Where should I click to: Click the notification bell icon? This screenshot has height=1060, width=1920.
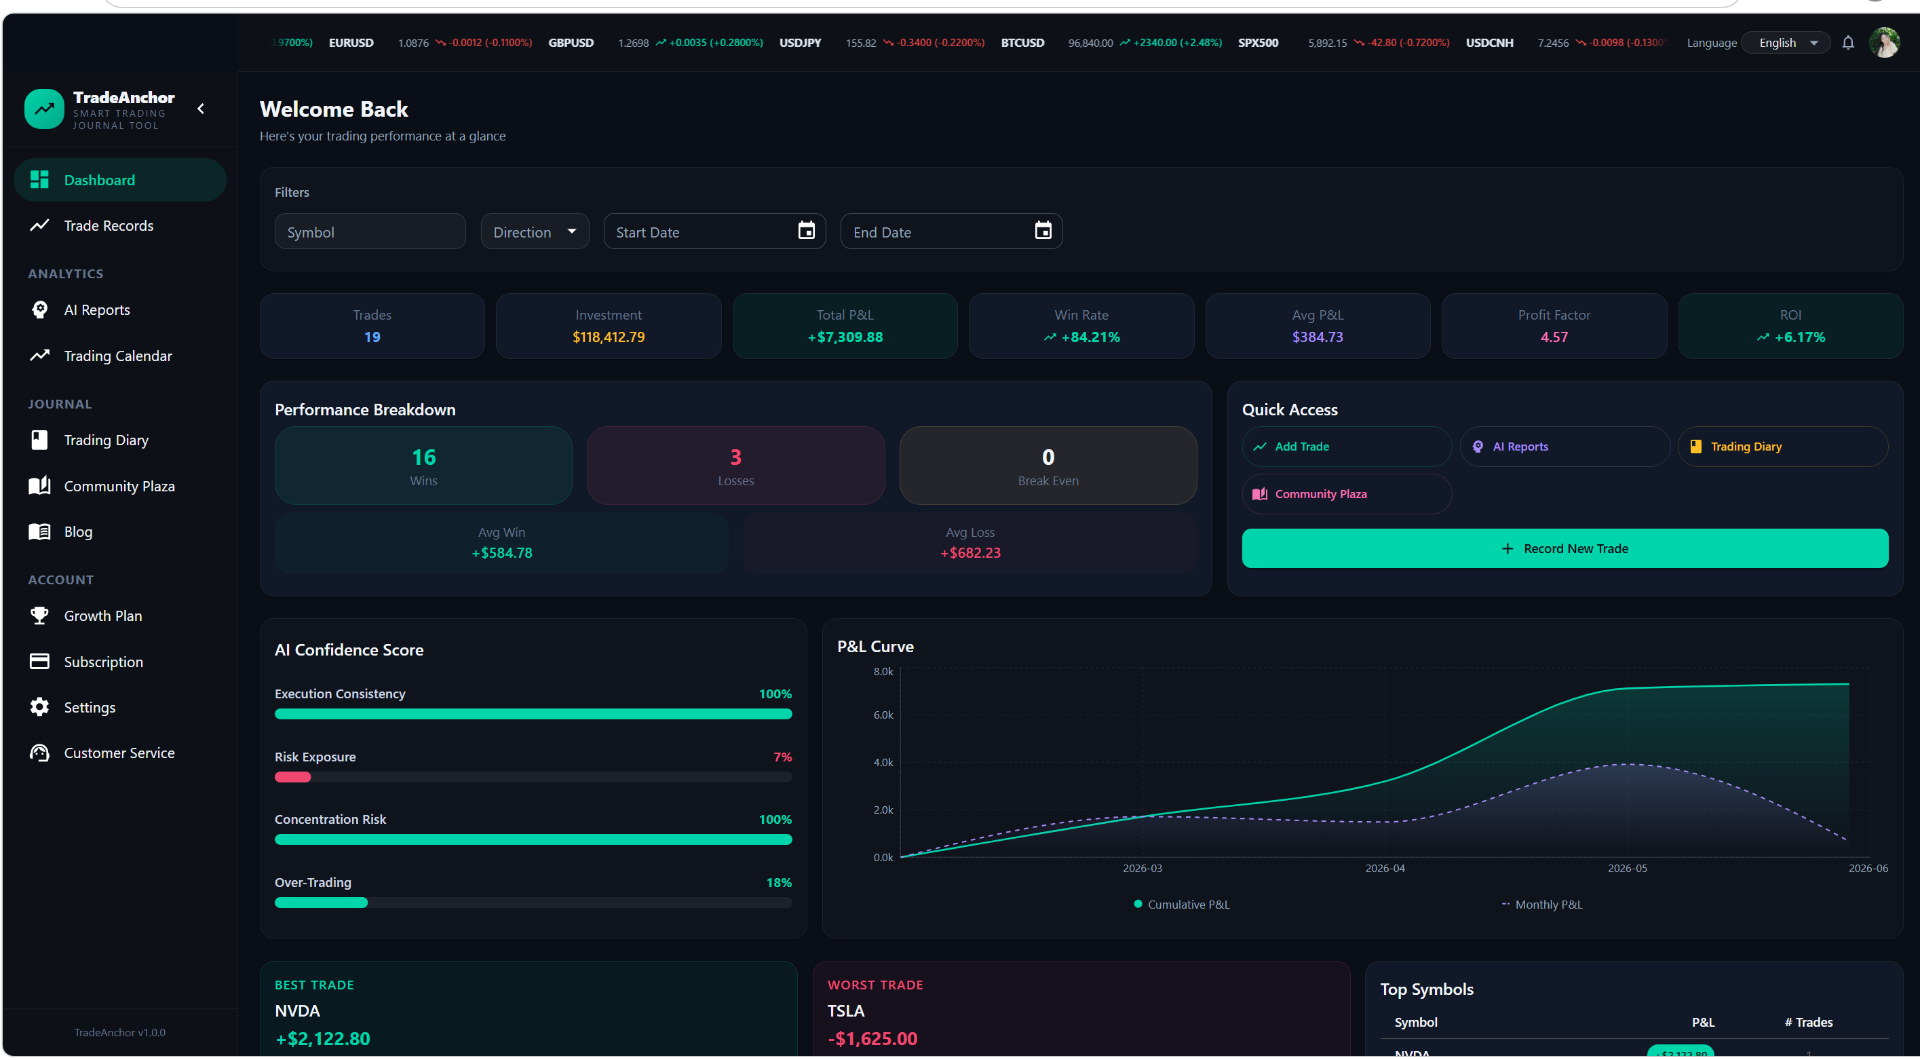(x=1848, y=43)
